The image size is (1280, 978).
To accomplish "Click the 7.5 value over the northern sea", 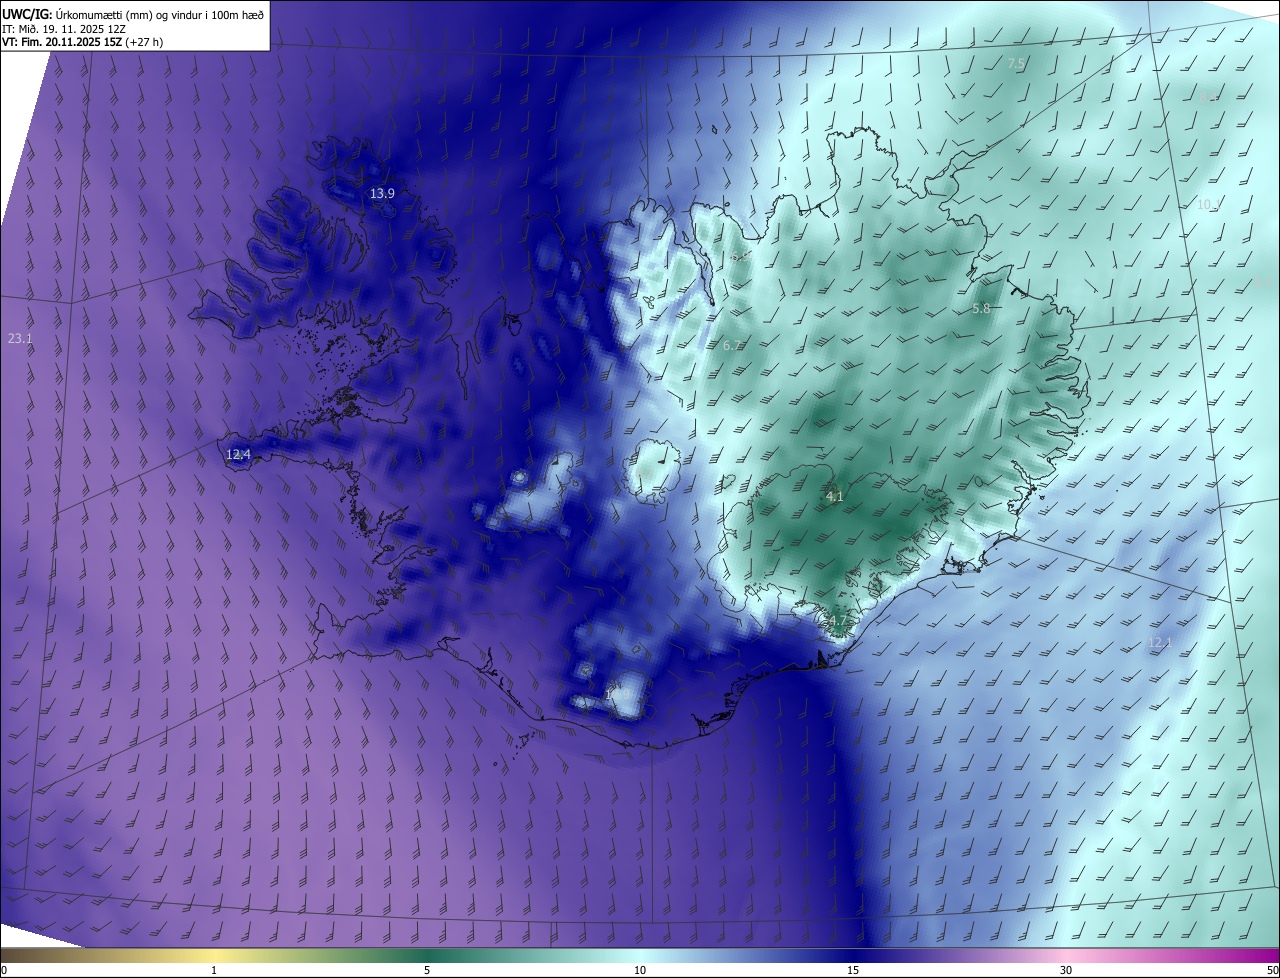I will tap(1016, 64).
